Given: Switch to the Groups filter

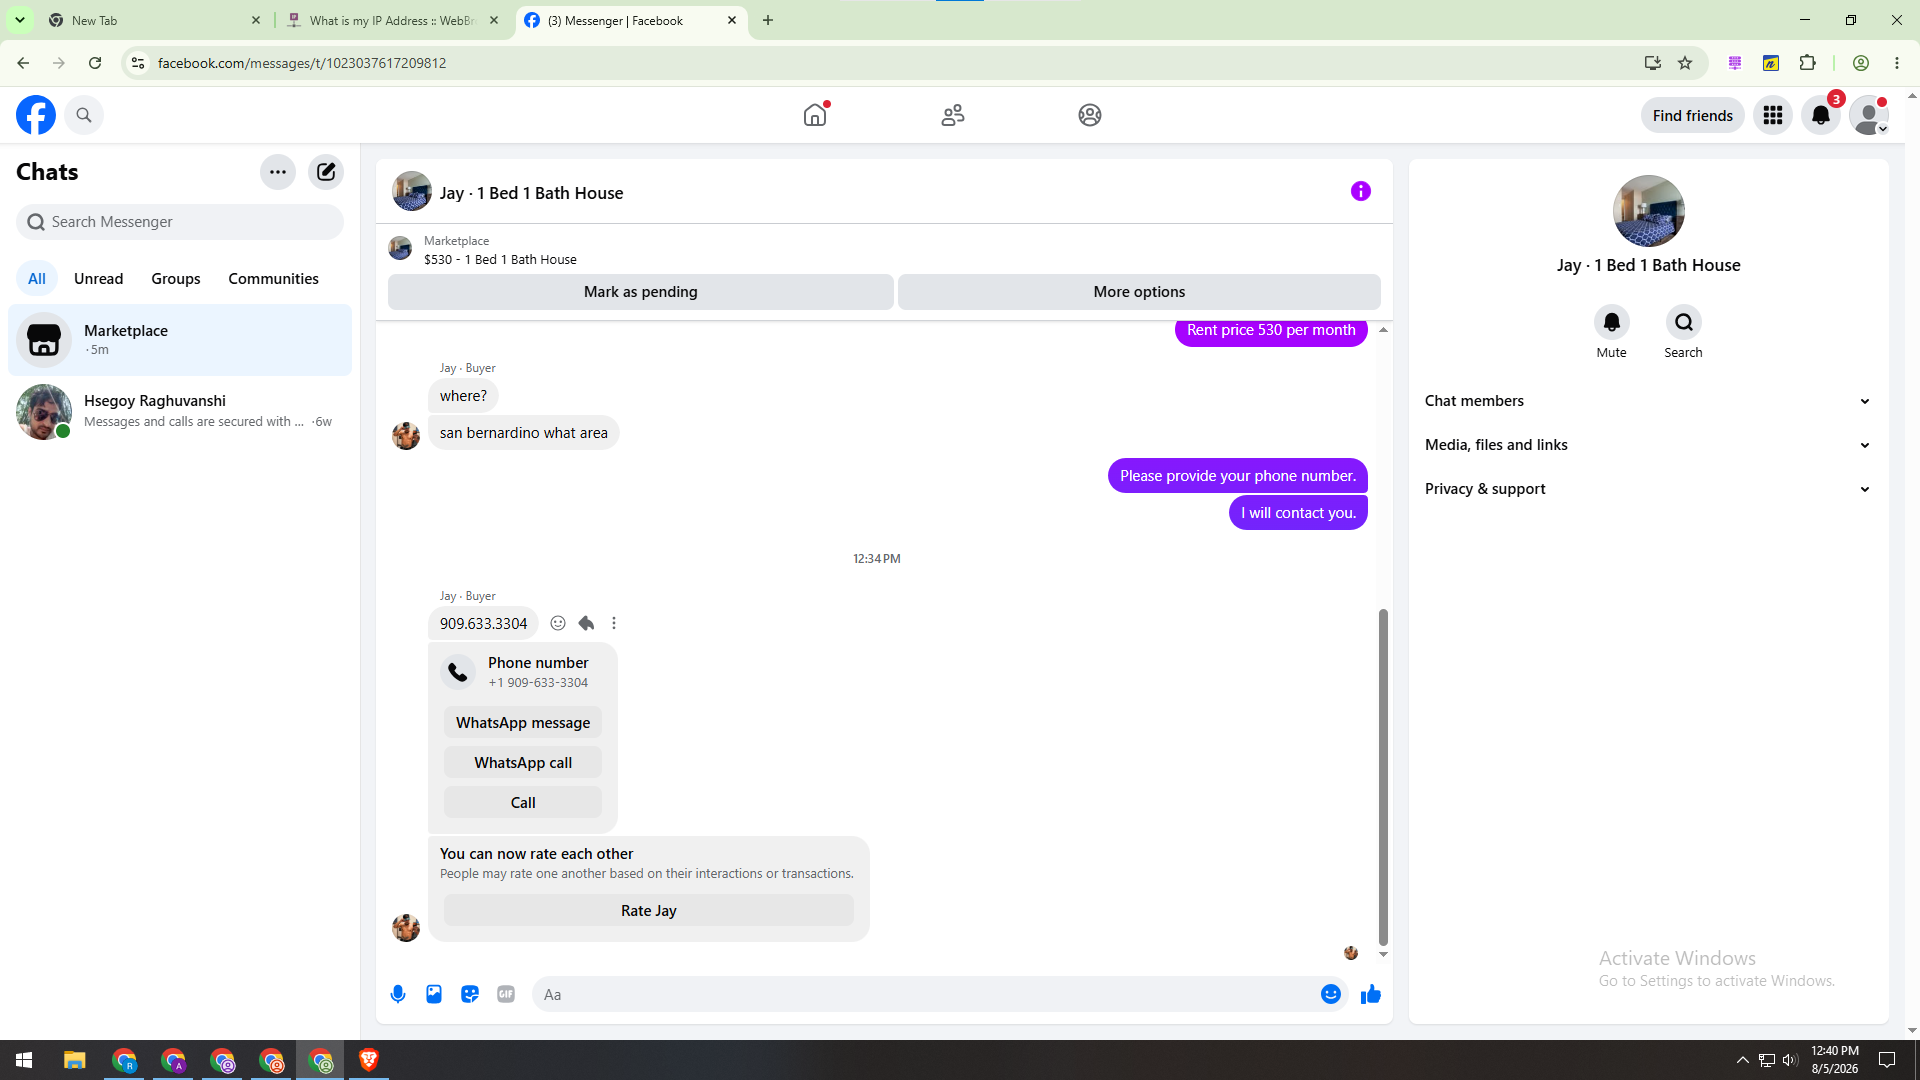Looking at the screenshot, I should [176, 279].
